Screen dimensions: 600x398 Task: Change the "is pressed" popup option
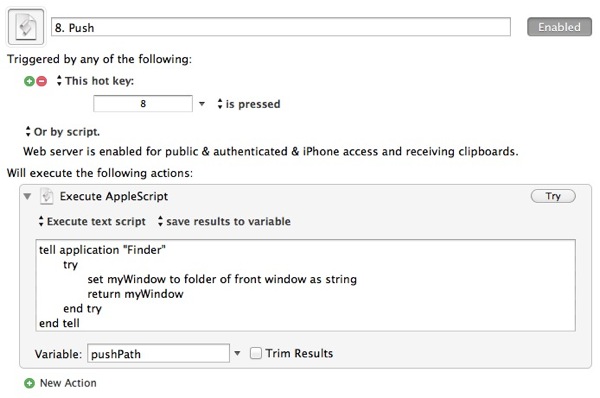point(249,104)
